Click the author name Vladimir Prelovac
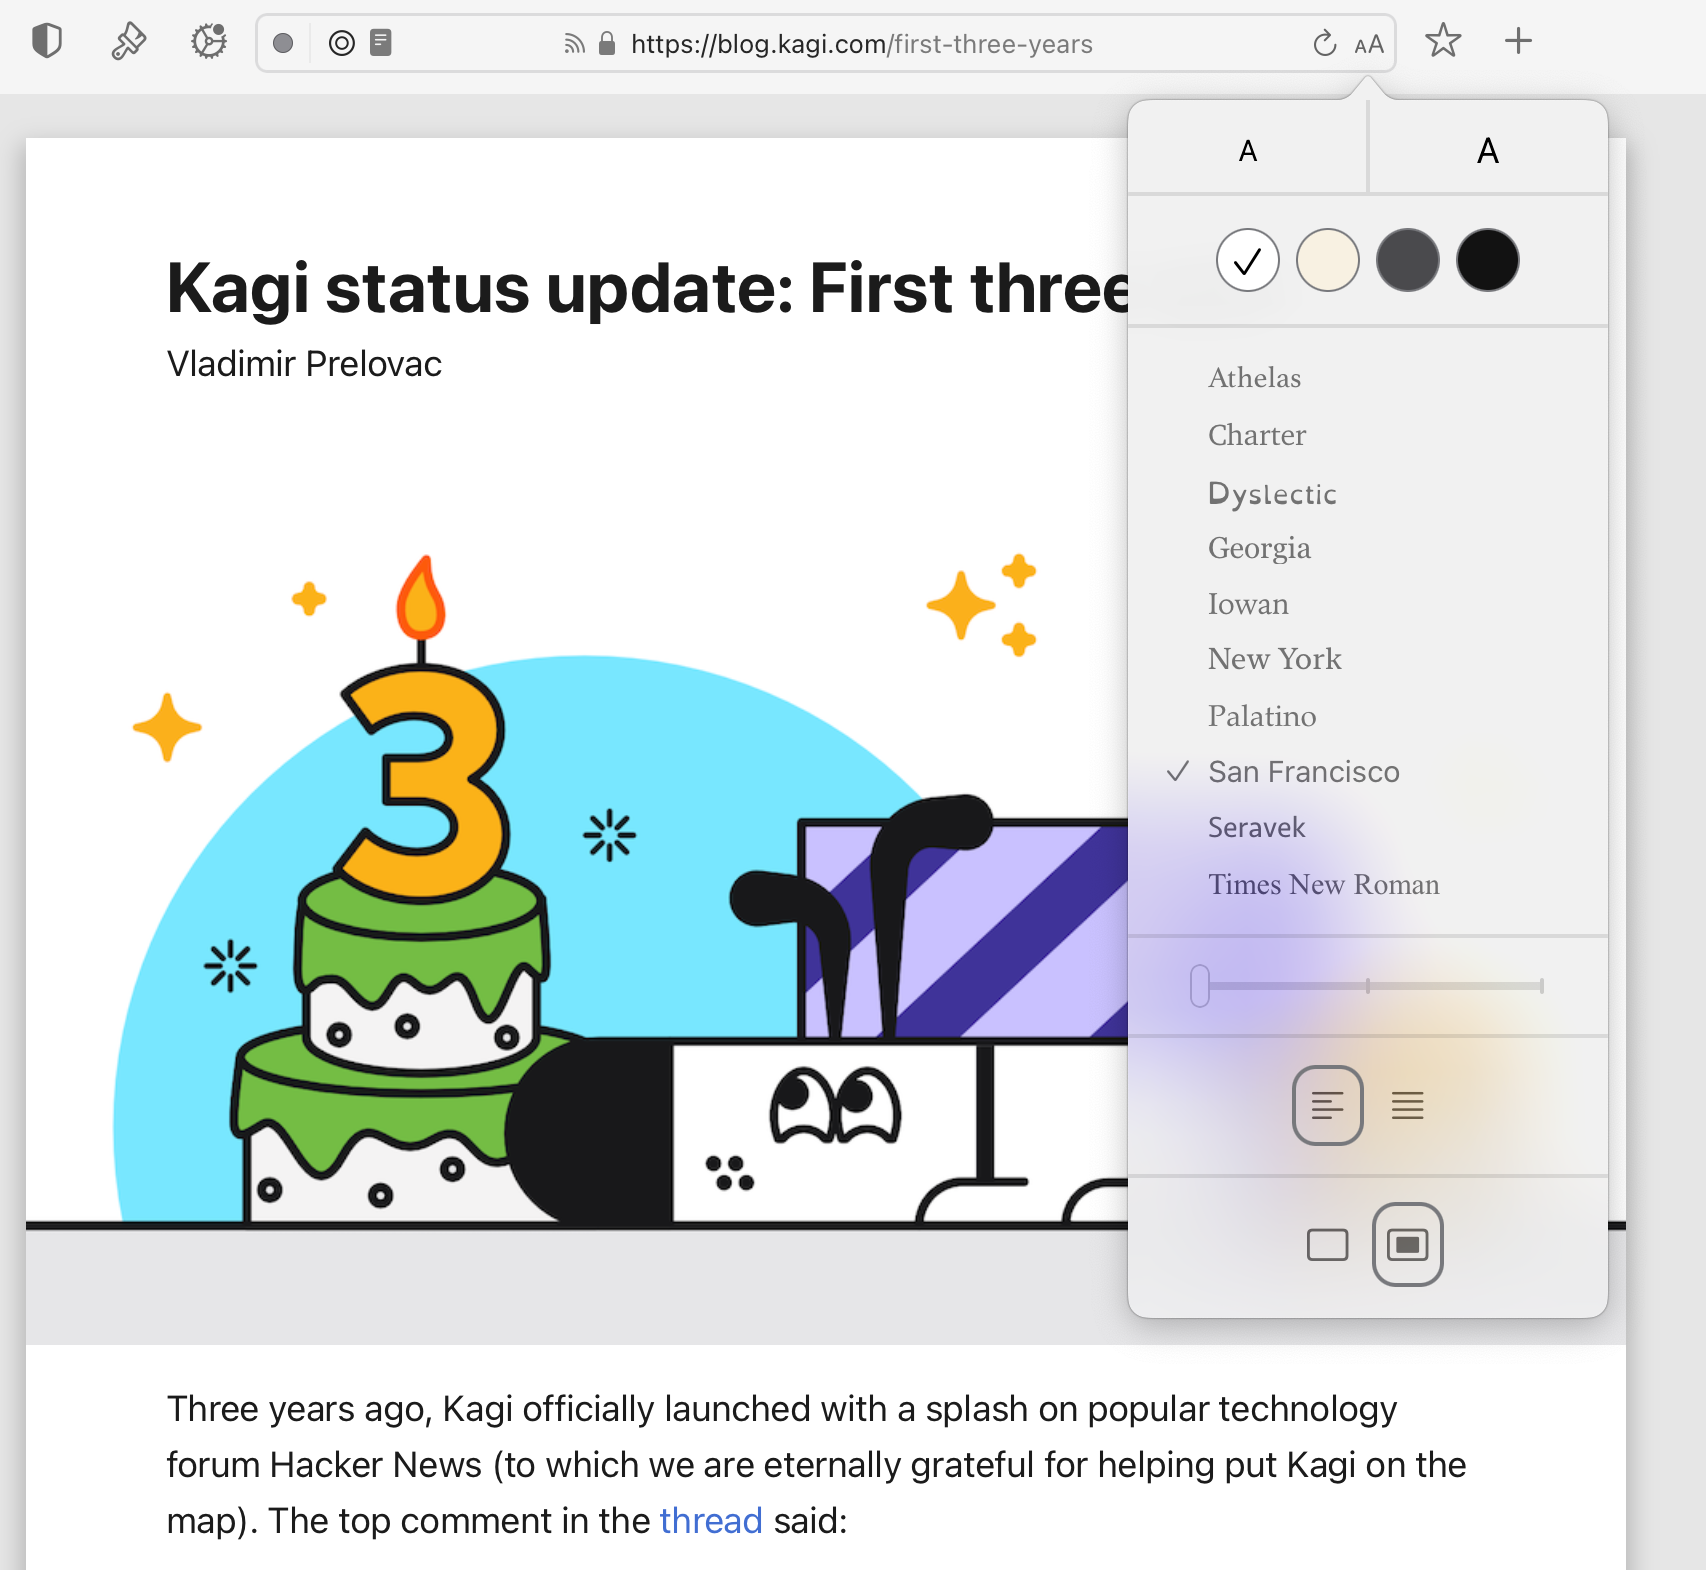The width and height of the screenshot is (1706, 1570). pyautogui.click(x=304, y=364)
